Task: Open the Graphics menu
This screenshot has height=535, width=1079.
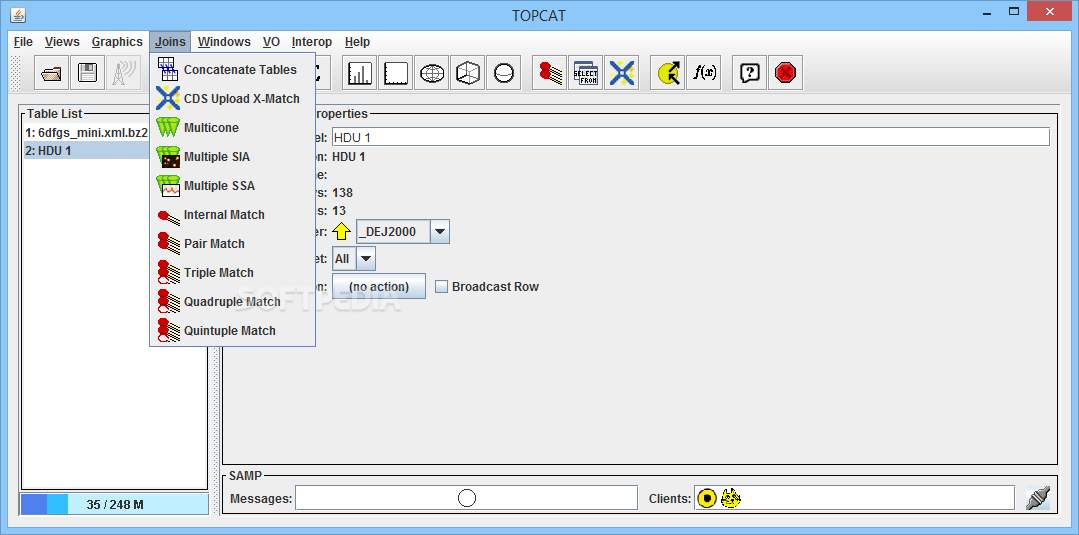Action: [x=117, y=42]
